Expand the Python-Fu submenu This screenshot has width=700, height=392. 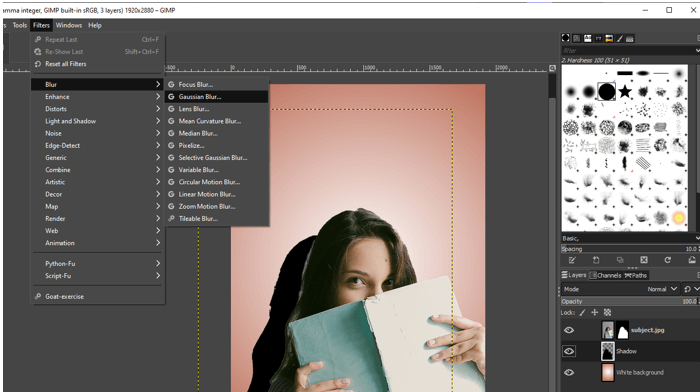point(97,263)
